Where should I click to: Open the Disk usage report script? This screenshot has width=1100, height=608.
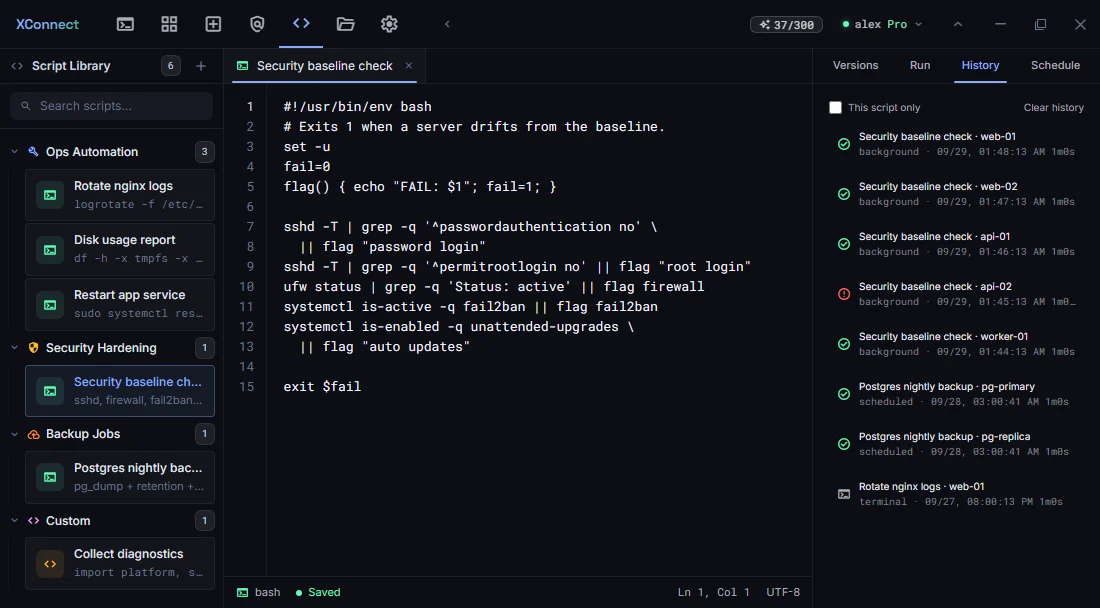pos(120,249)
